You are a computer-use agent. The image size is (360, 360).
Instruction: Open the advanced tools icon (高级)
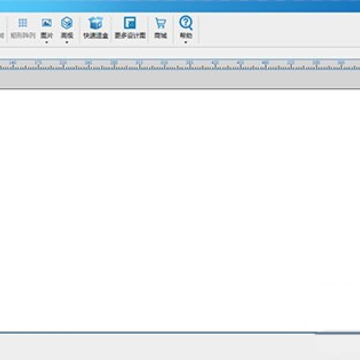[x=67, y=23]
